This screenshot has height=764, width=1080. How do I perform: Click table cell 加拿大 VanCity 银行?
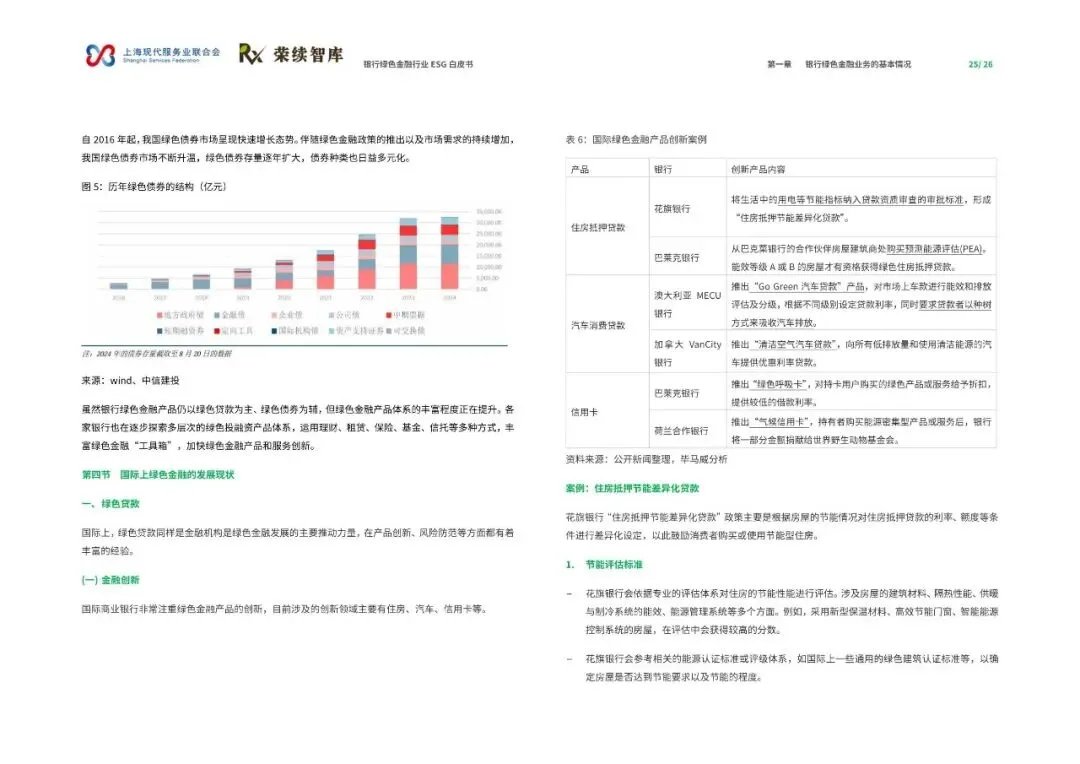tap(687, 353)
